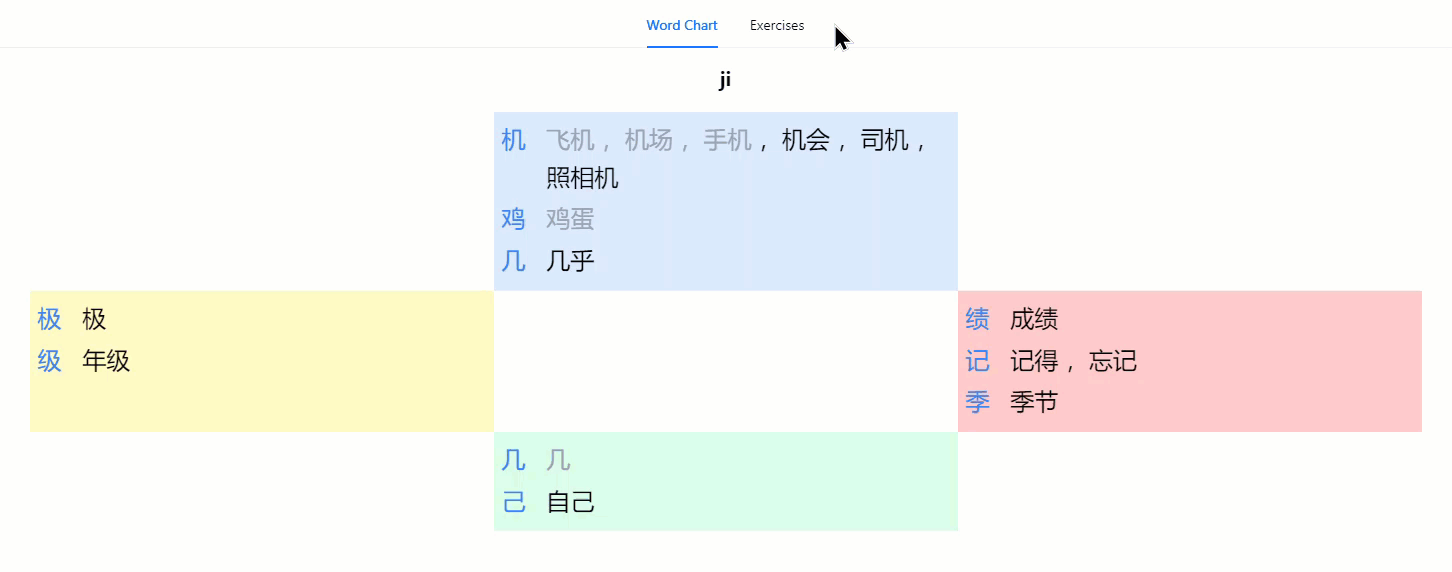Screen dimensions: 1452x572
Task: Click the blue character 机
Action: click(513, 141)
